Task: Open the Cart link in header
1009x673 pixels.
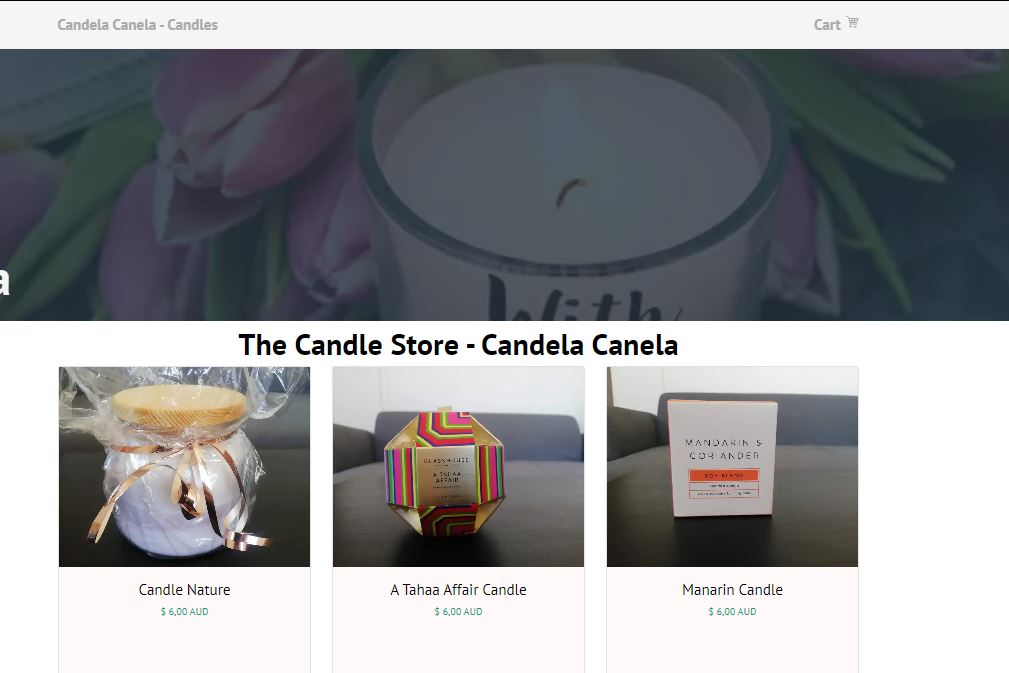Action: pyautogui.click(x=835, y=24)
